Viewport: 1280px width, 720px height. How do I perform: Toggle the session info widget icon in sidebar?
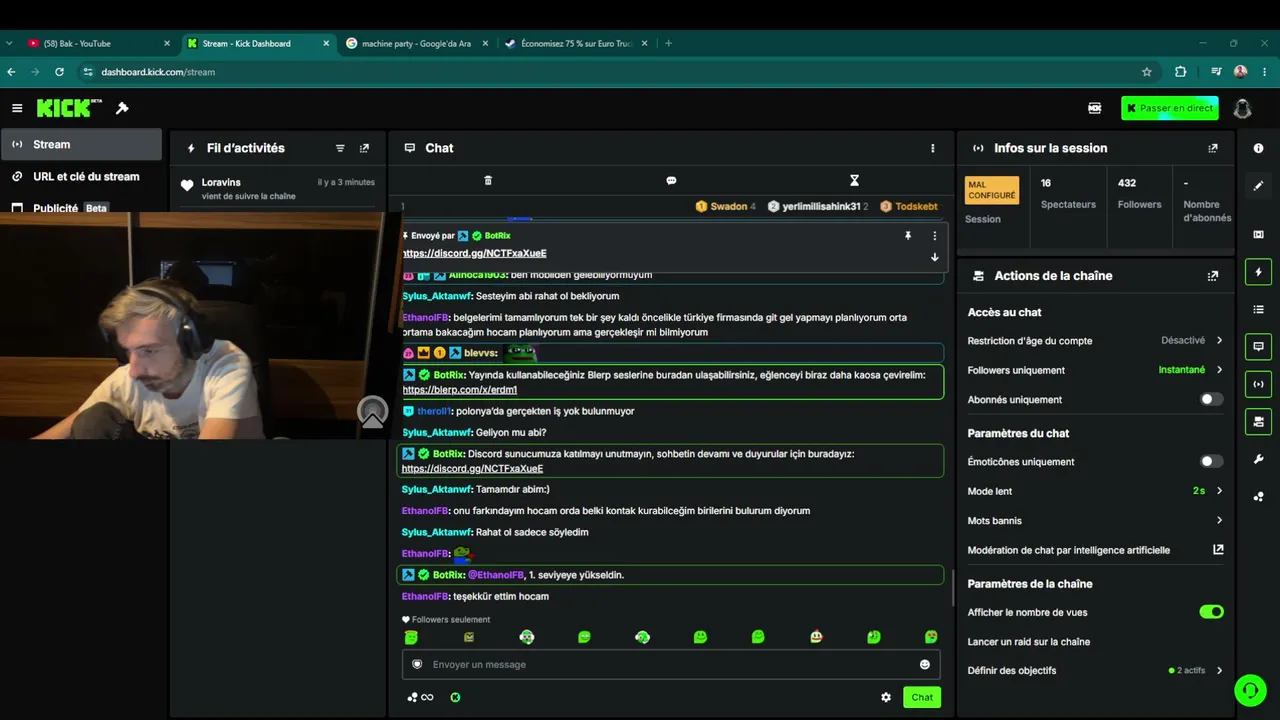(x=1258, y=384)
